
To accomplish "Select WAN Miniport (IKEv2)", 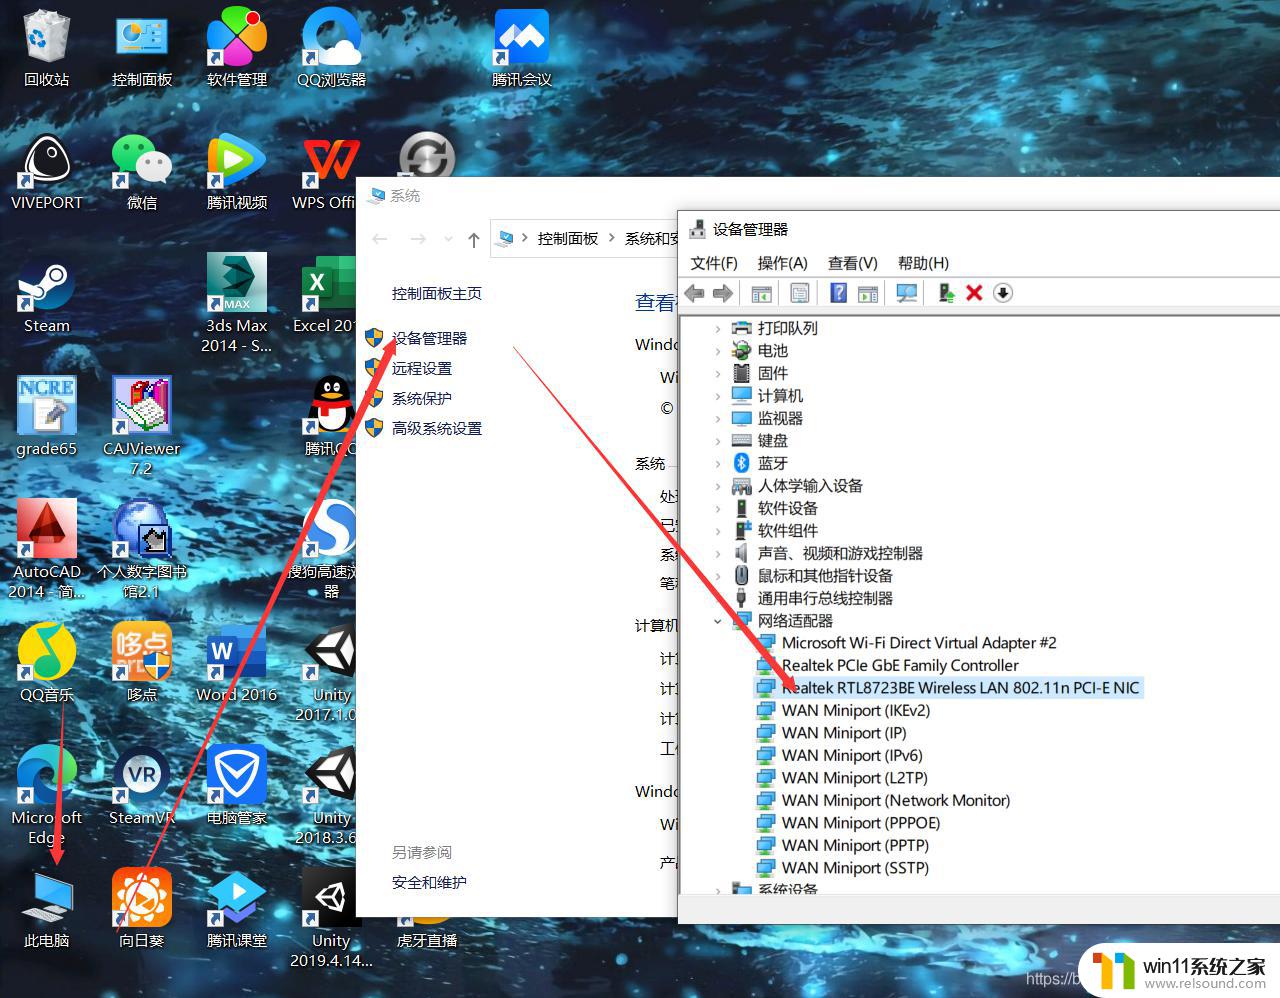I will point(856,711).
